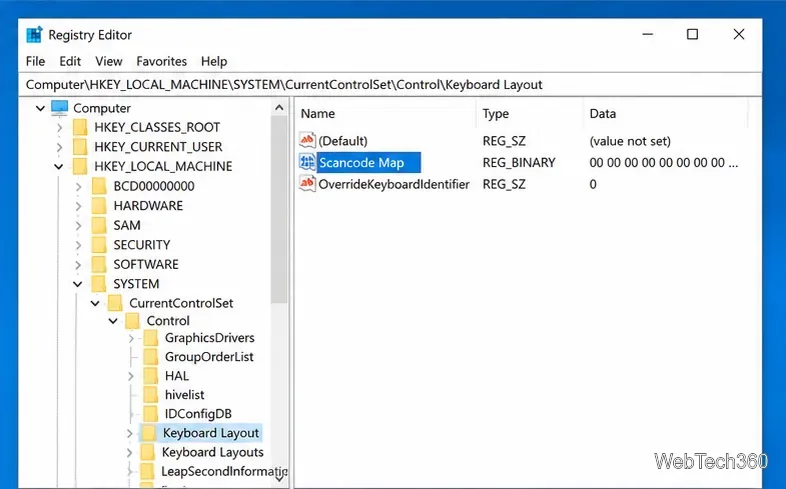Click the SAM folder icon

pos(99,225)
